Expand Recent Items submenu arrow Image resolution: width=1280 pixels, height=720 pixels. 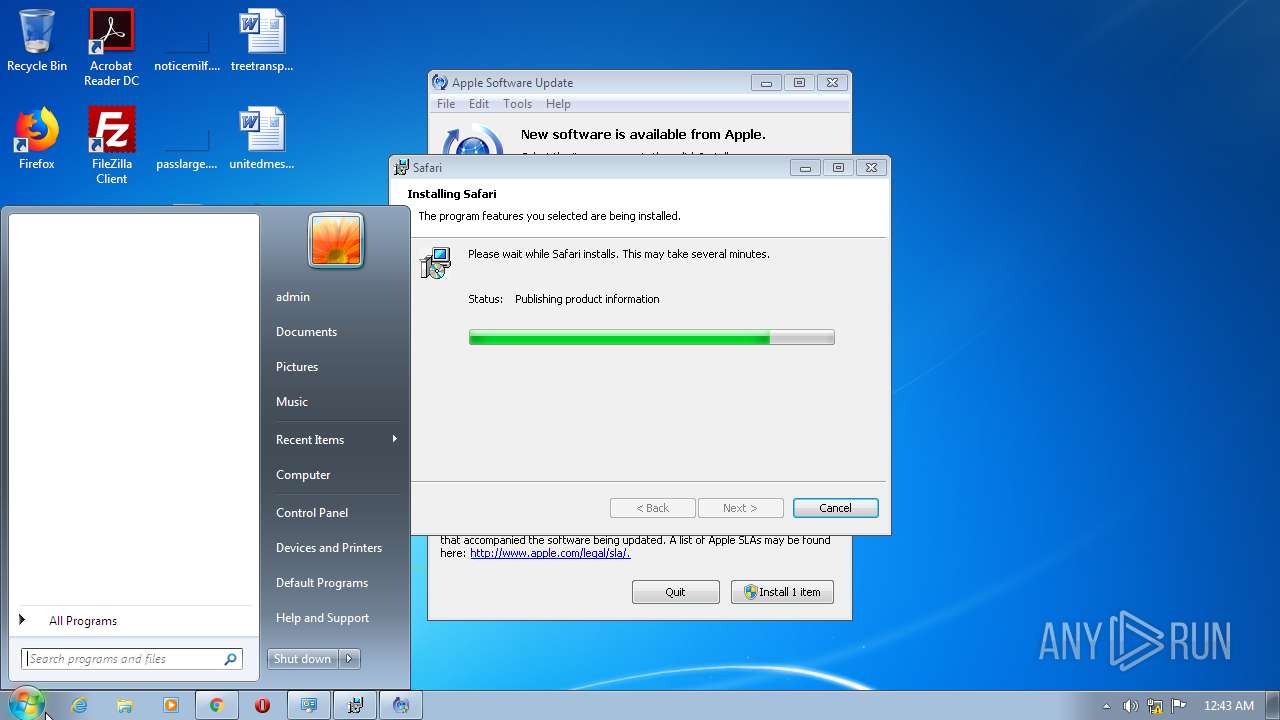point(395,439)
